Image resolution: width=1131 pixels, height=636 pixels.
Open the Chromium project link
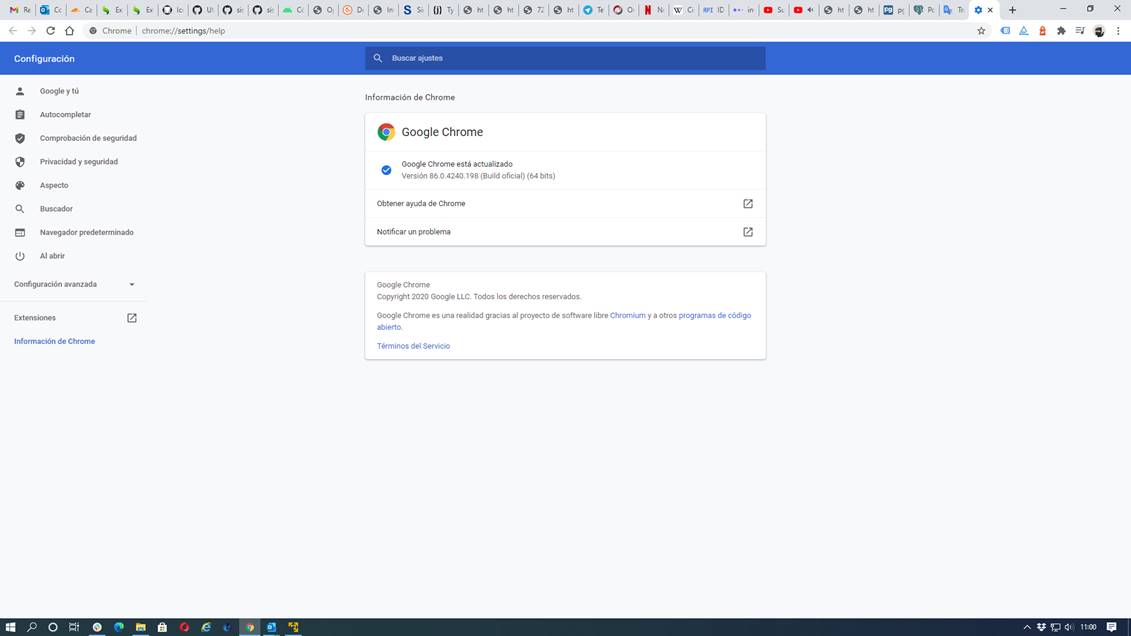[627, 315]
